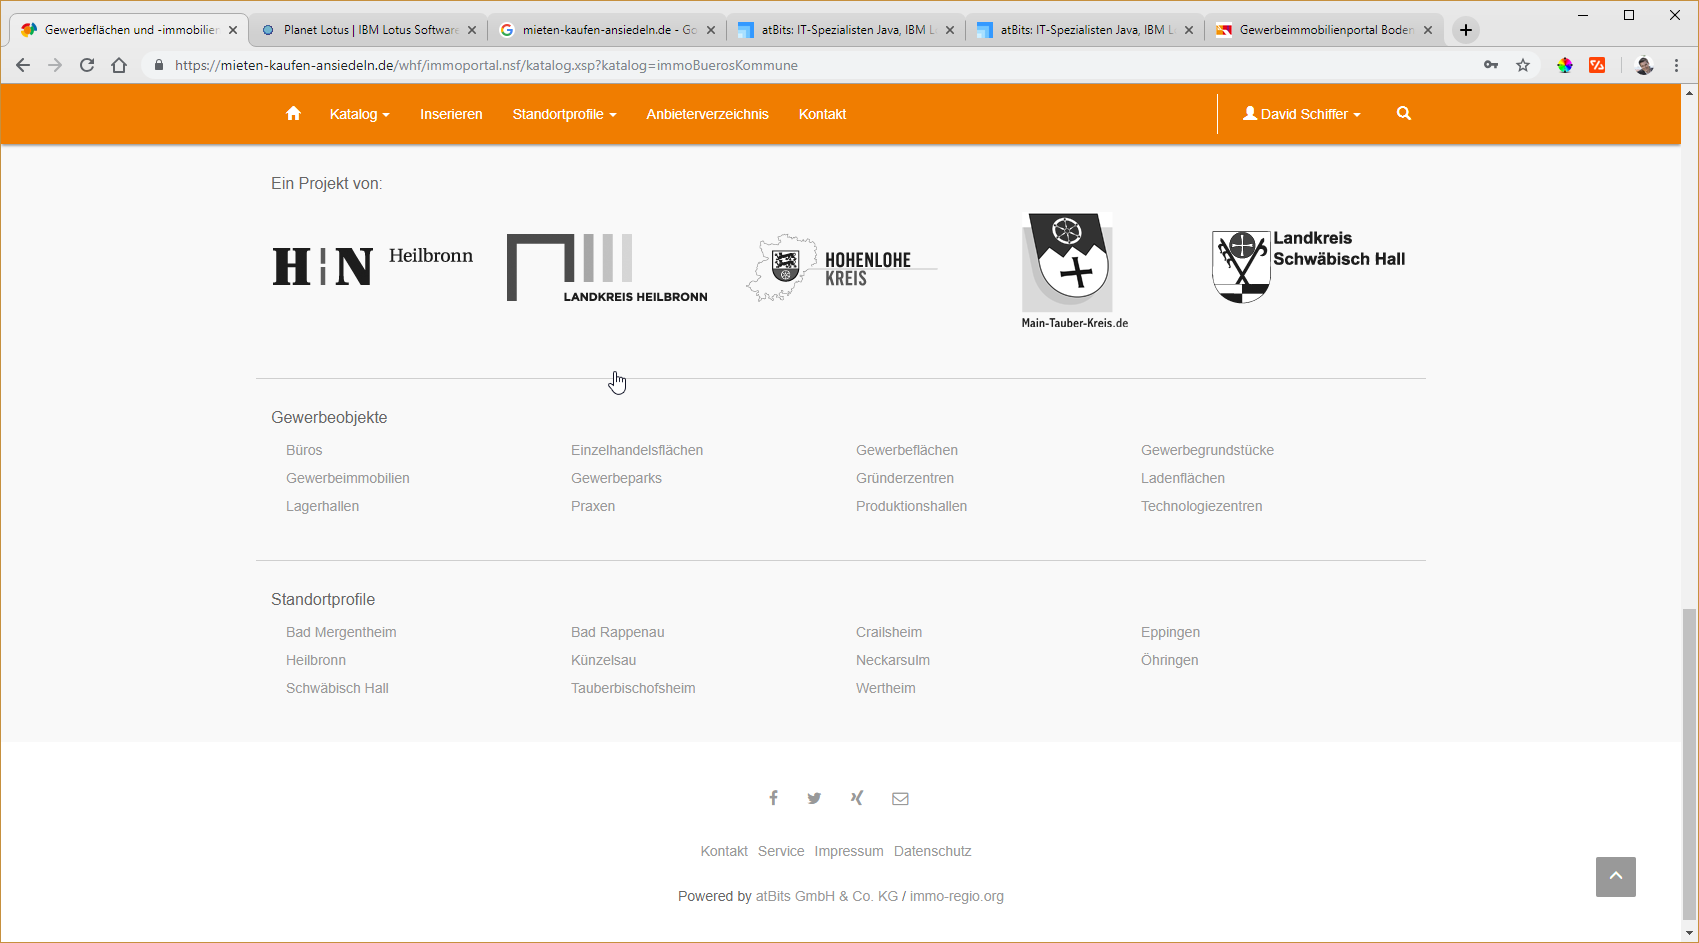Expand the Standortprofile dropdown menu
The height and width of the screenshot is (943, 1699).
[x=564, y=114]
